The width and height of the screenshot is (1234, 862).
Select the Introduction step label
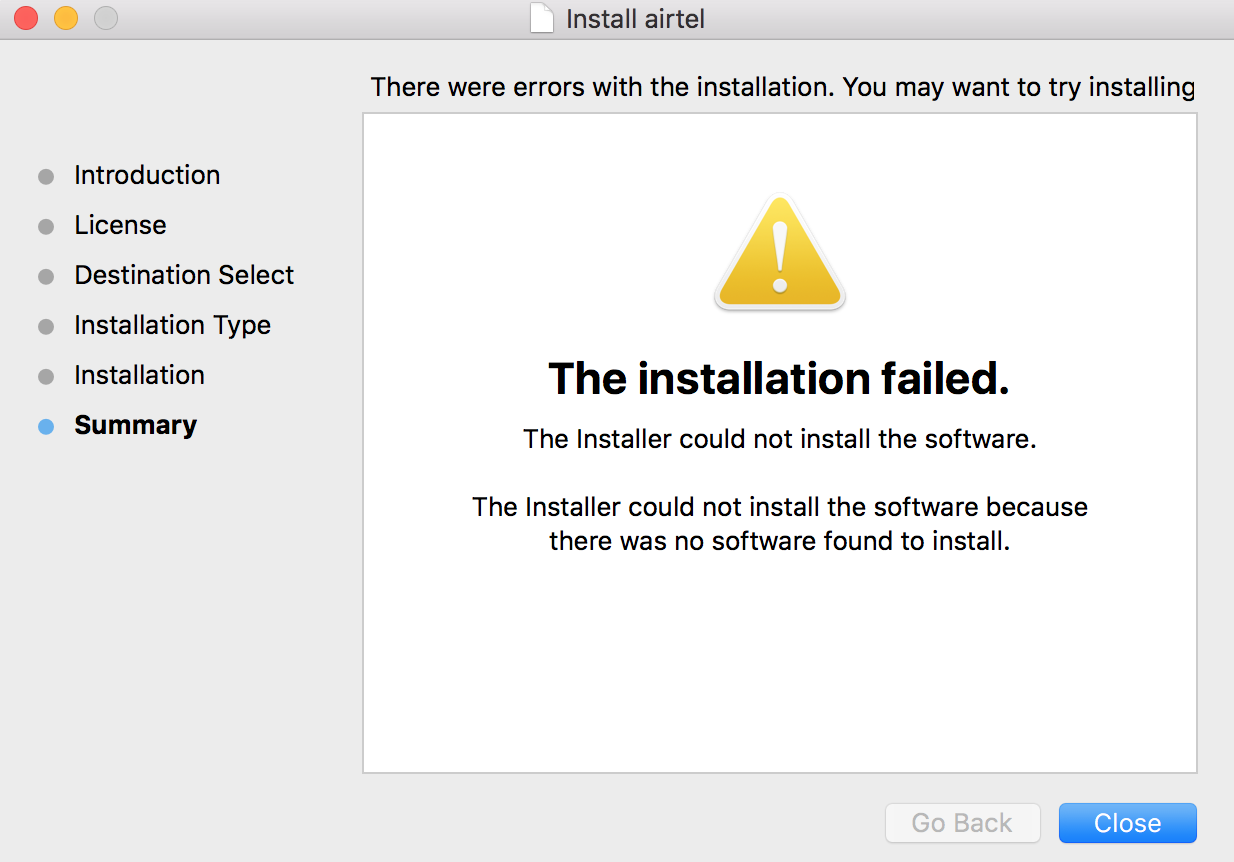[147, 175]
